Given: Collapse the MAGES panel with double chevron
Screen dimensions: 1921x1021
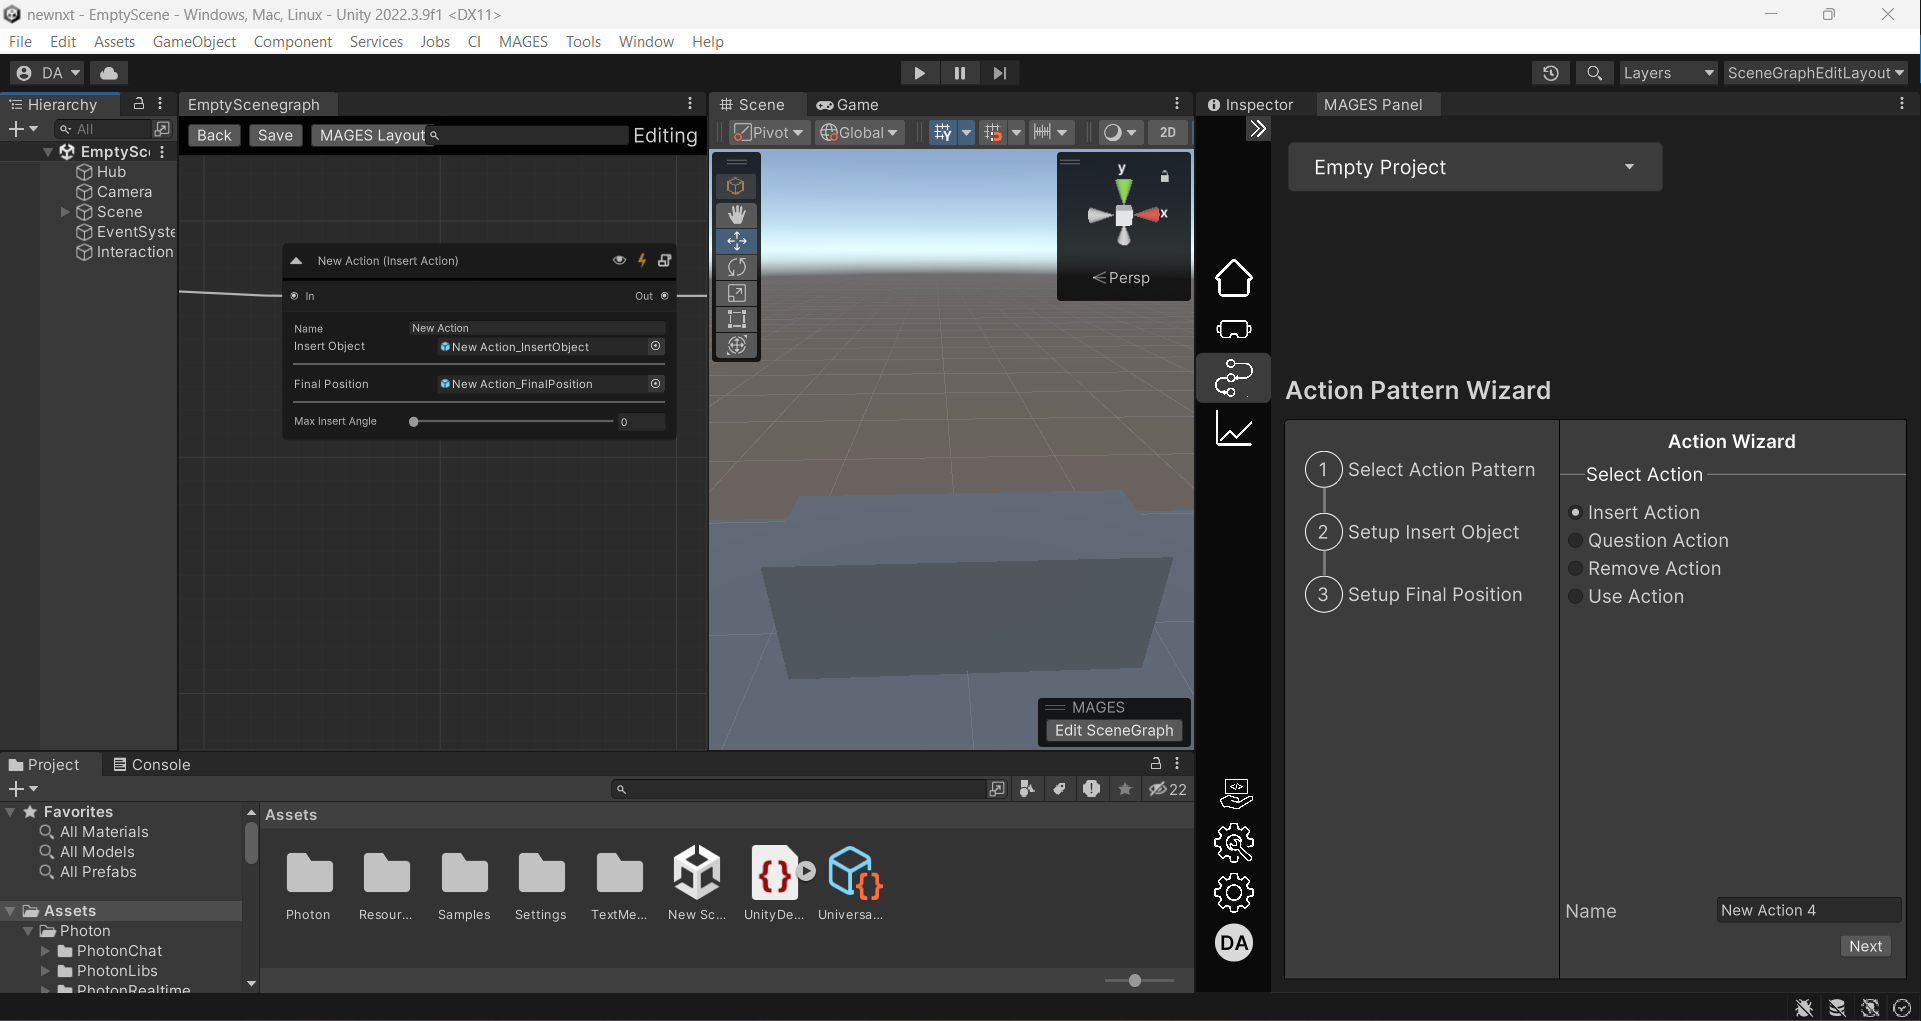Looking at the screenshot, I should [x=1258, y=129].
